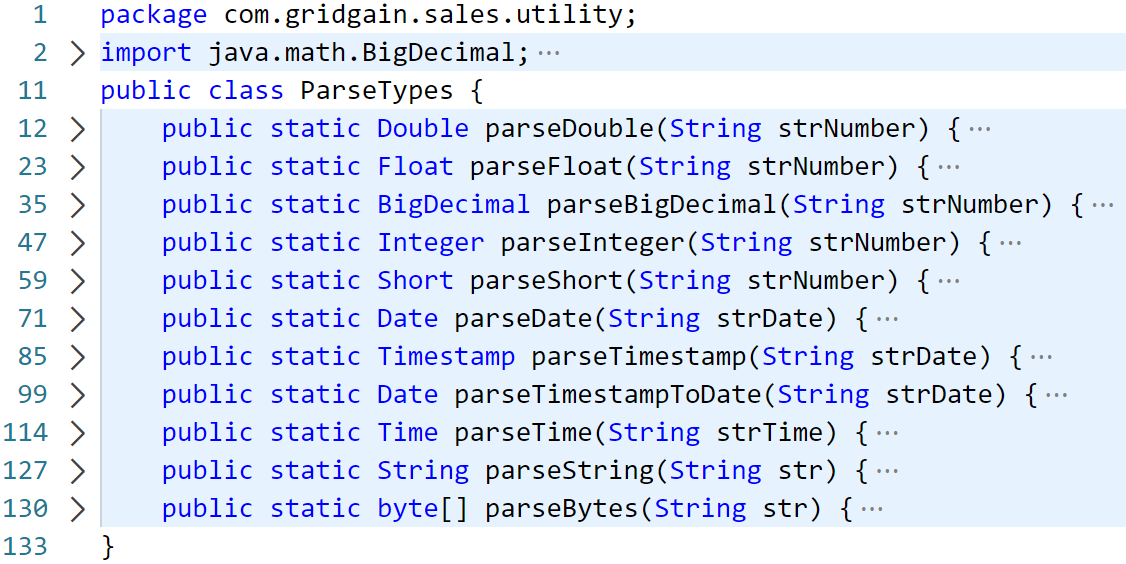Image resolution: width=1126 pixels, height=564 pixels.
Task: Click line number 1 in gutter
Action: [39, 15]
